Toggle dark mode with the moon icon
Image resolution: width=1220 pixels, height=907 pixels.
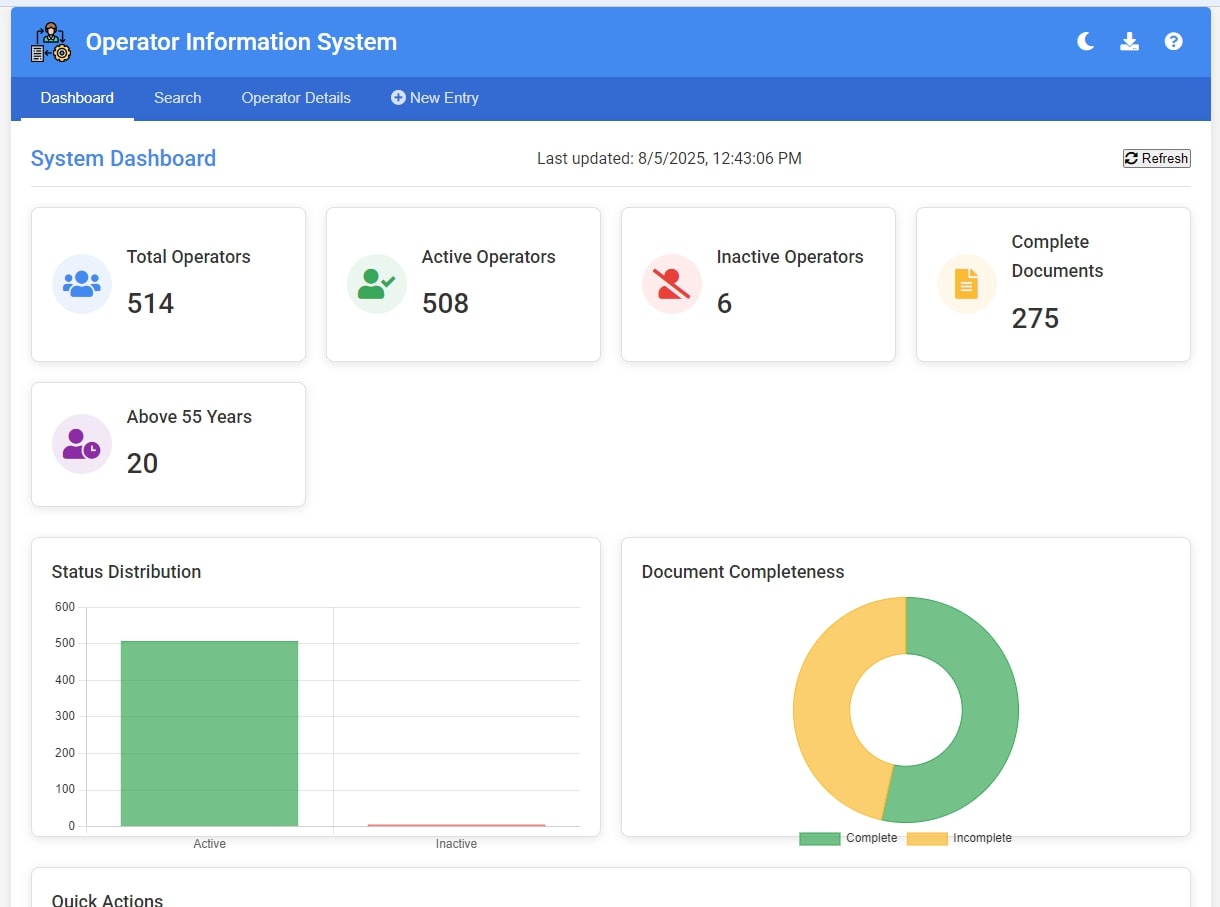[x=1085, y=41]
